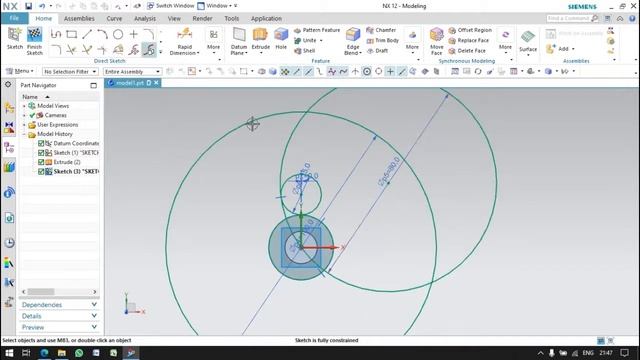The image size is (640, 360).
Task: Select the Quick Trim tool
Action: click(x=71, y=50)
